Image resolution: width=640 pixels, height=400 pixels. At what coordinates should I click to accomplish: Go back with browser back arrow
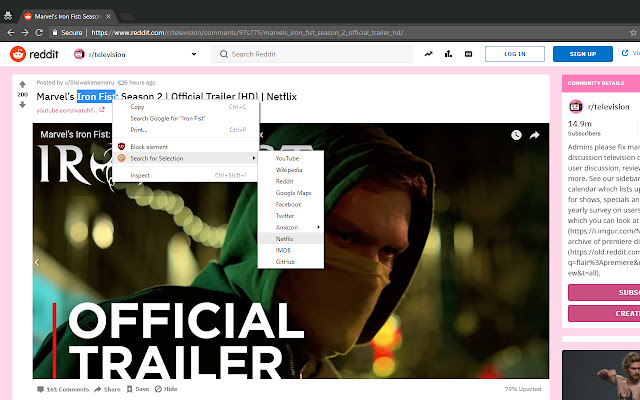pos(11,33)
